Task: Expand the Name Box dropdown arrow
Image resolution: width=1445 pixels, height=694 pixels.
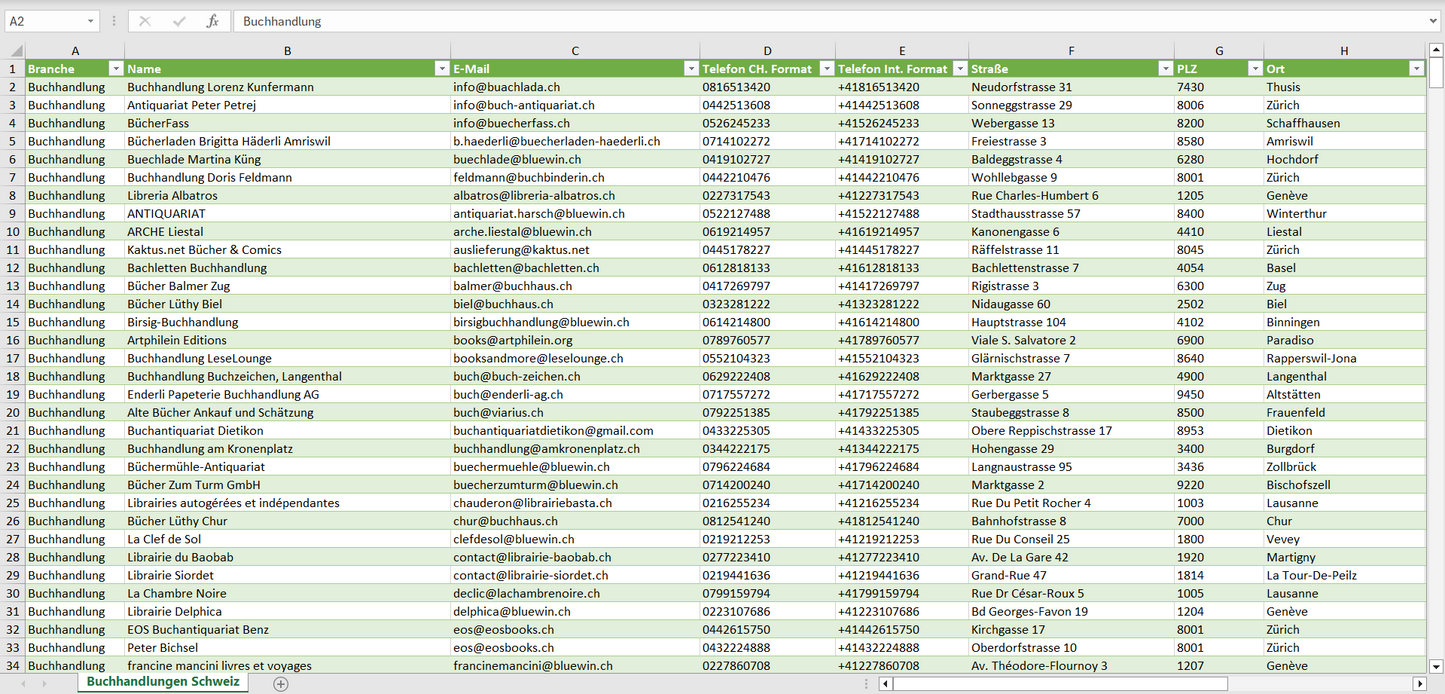Action: (x=91, y=21)
